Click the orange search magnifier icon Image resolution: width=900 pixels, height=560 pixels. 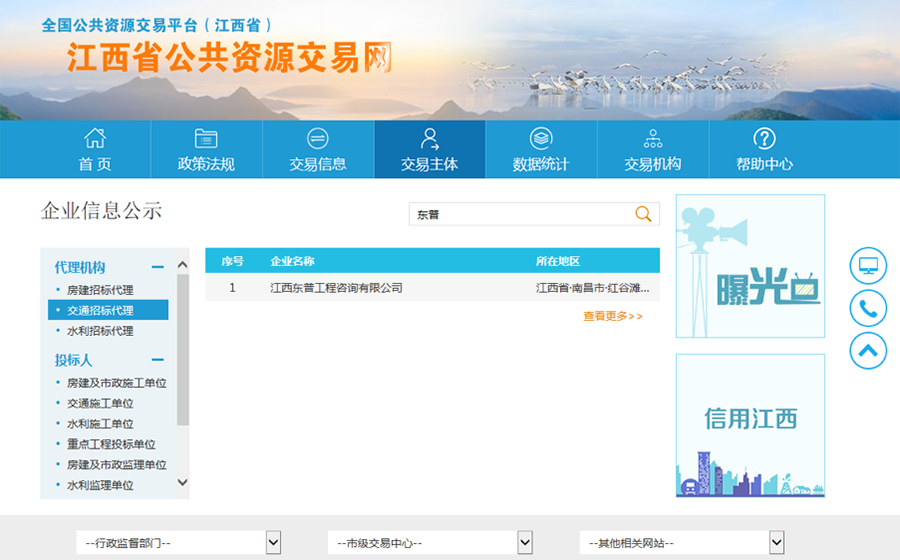[x=644, y=214]
